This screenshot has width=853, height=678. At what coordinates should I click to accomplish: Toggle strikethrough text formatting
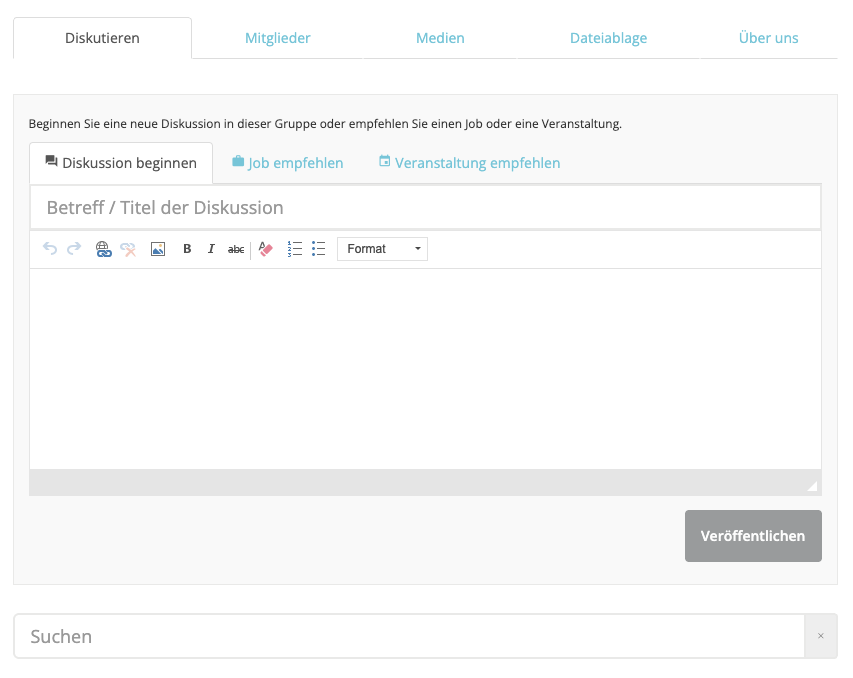pyautogui.click(x=236, y=249)
